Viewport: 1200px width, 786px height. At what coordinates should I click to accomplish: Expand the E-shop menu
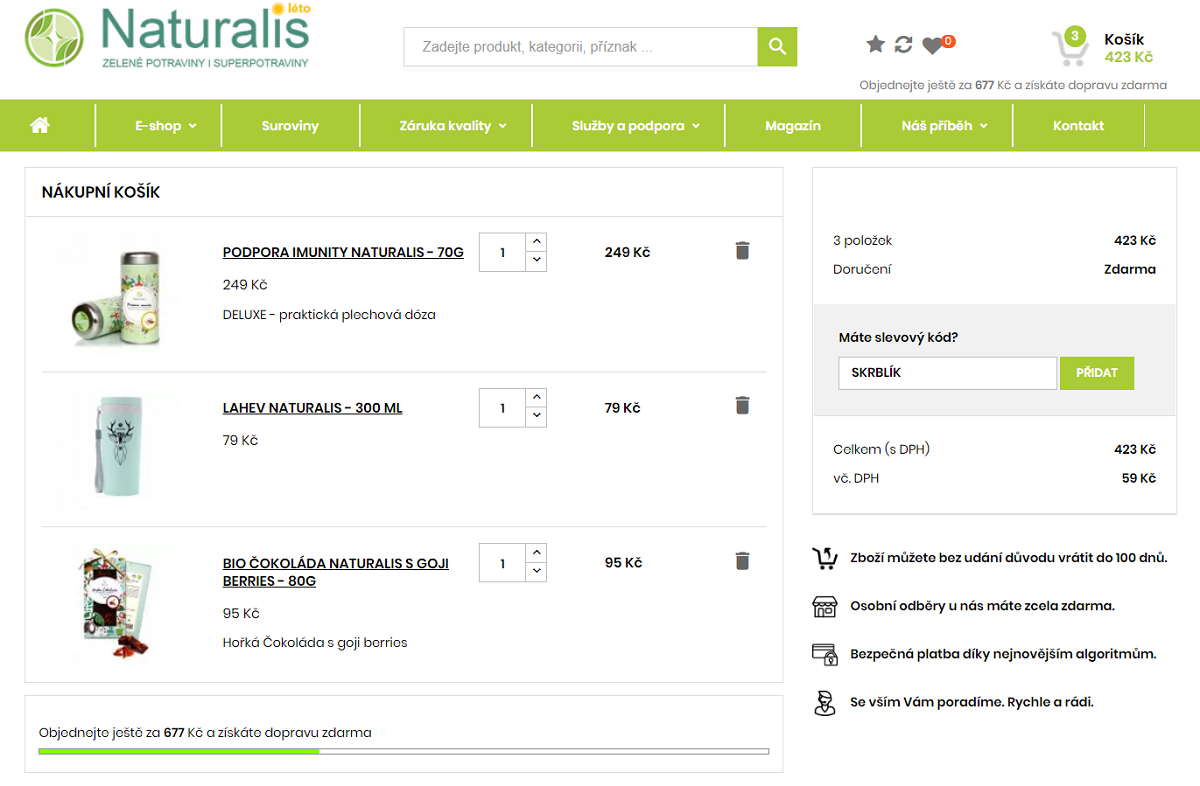tap(166, 126)
